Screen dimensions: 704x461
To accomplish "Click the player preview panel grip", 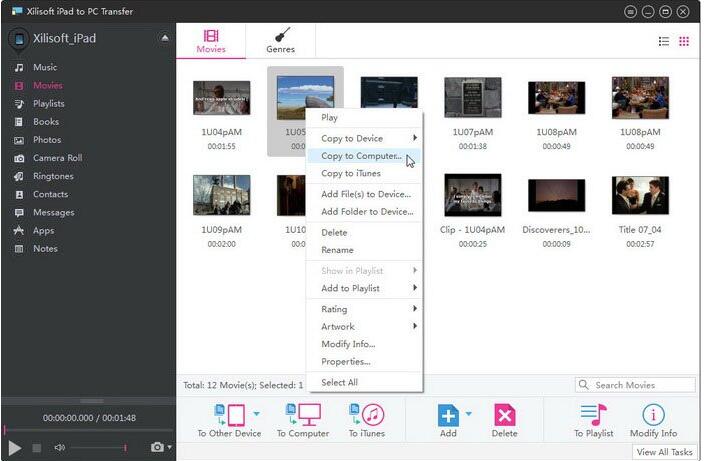I will (92, 400).
